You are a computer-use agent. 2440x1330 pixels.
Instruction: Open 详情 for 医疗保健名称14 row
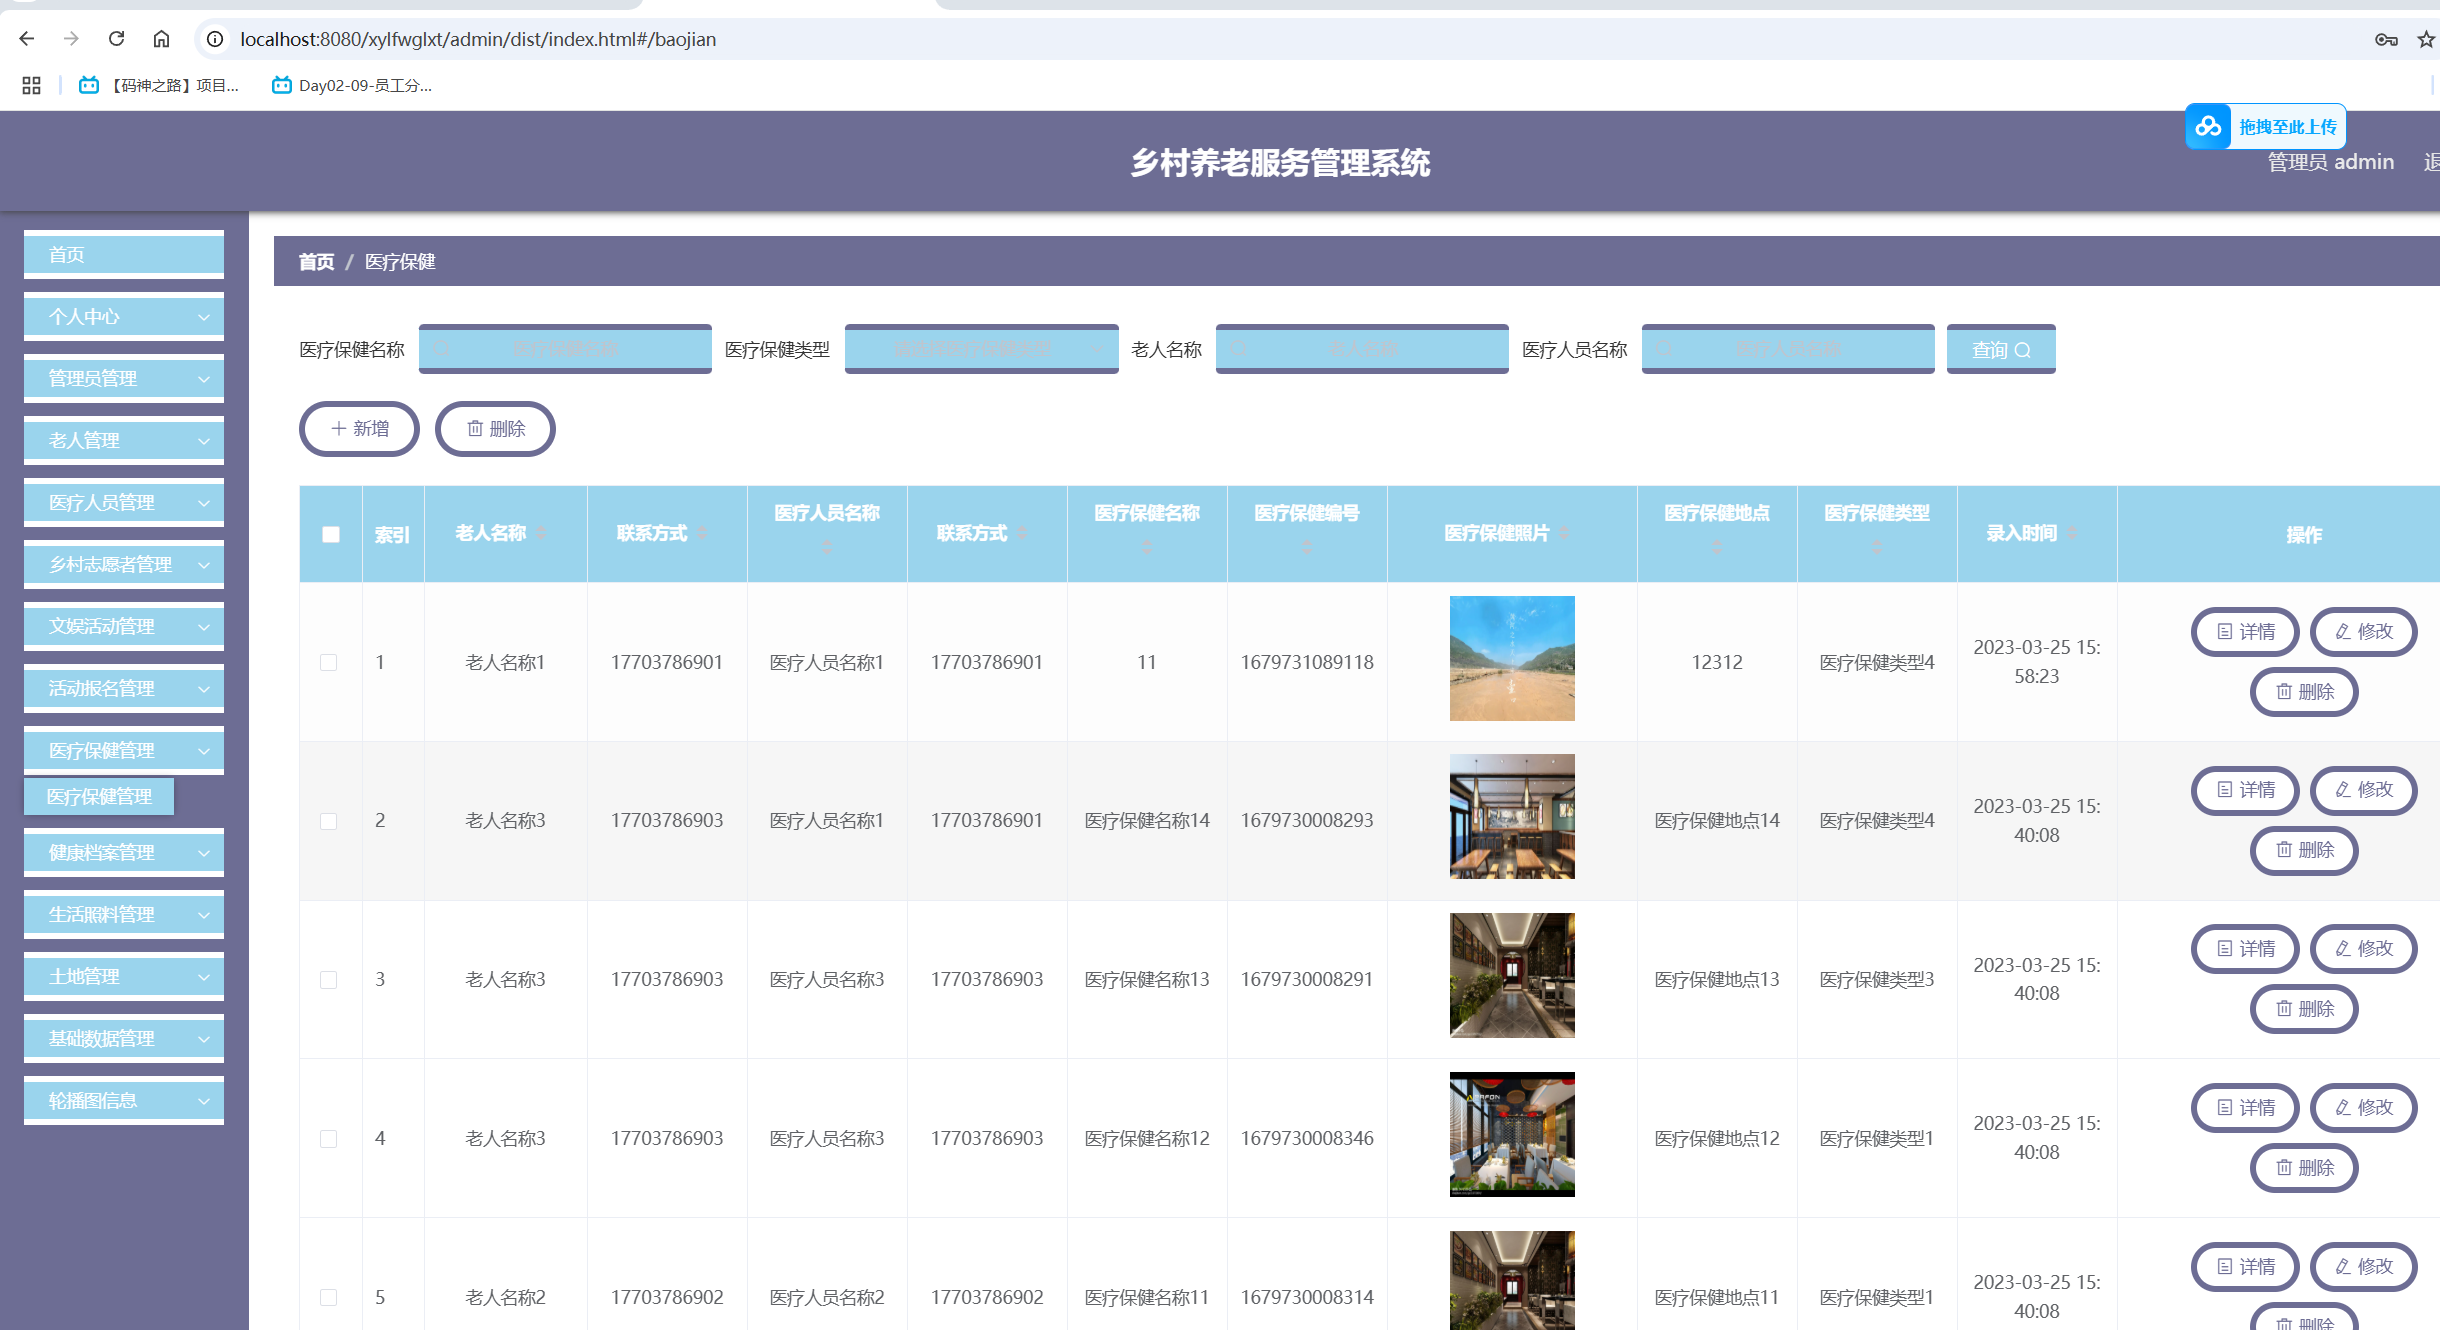(x=2245, y=790)
